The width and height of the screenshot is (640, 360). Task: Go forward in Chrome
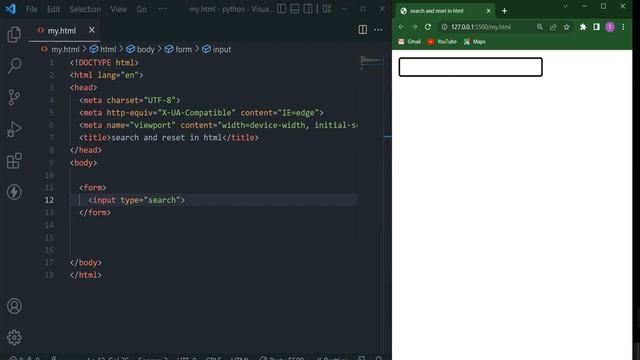click(414, 27)
